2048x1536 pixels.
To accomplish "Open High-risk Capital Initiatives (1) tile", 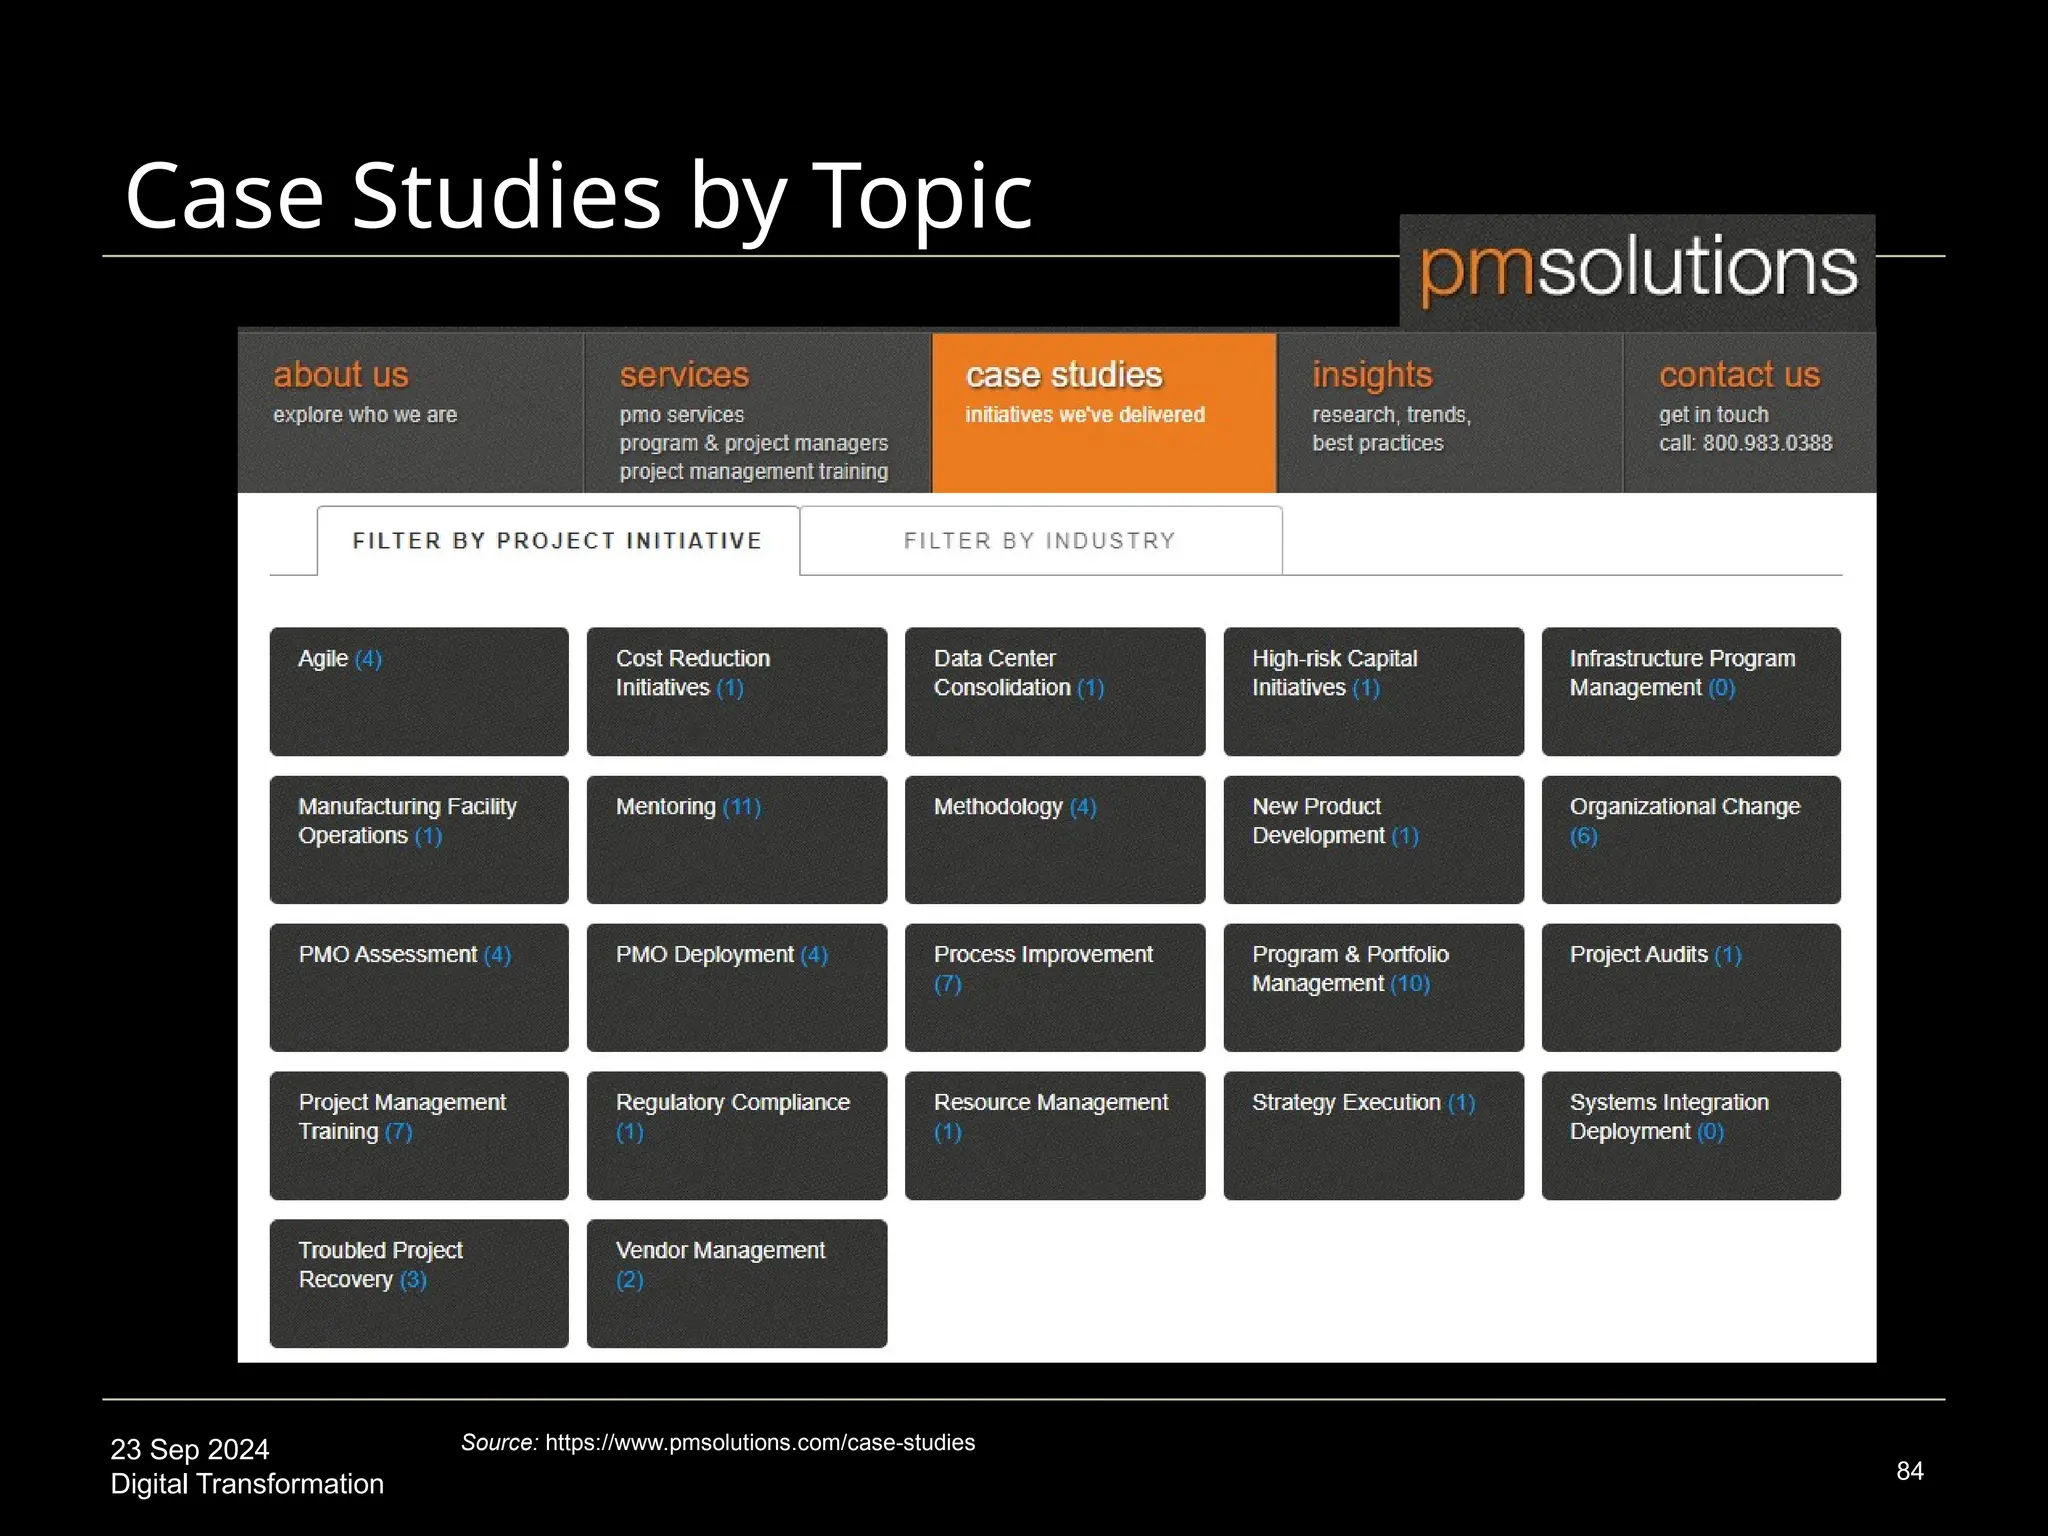I will click(x=1373, y=691).
